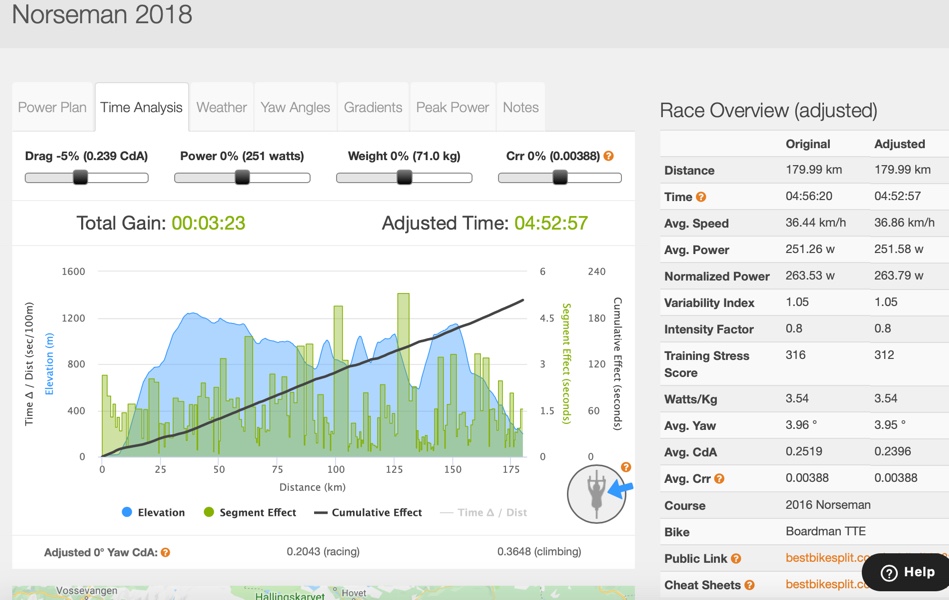Switch to the Power Plan tab
Viewport: 949px width, 600px height.
coord(52,107)
